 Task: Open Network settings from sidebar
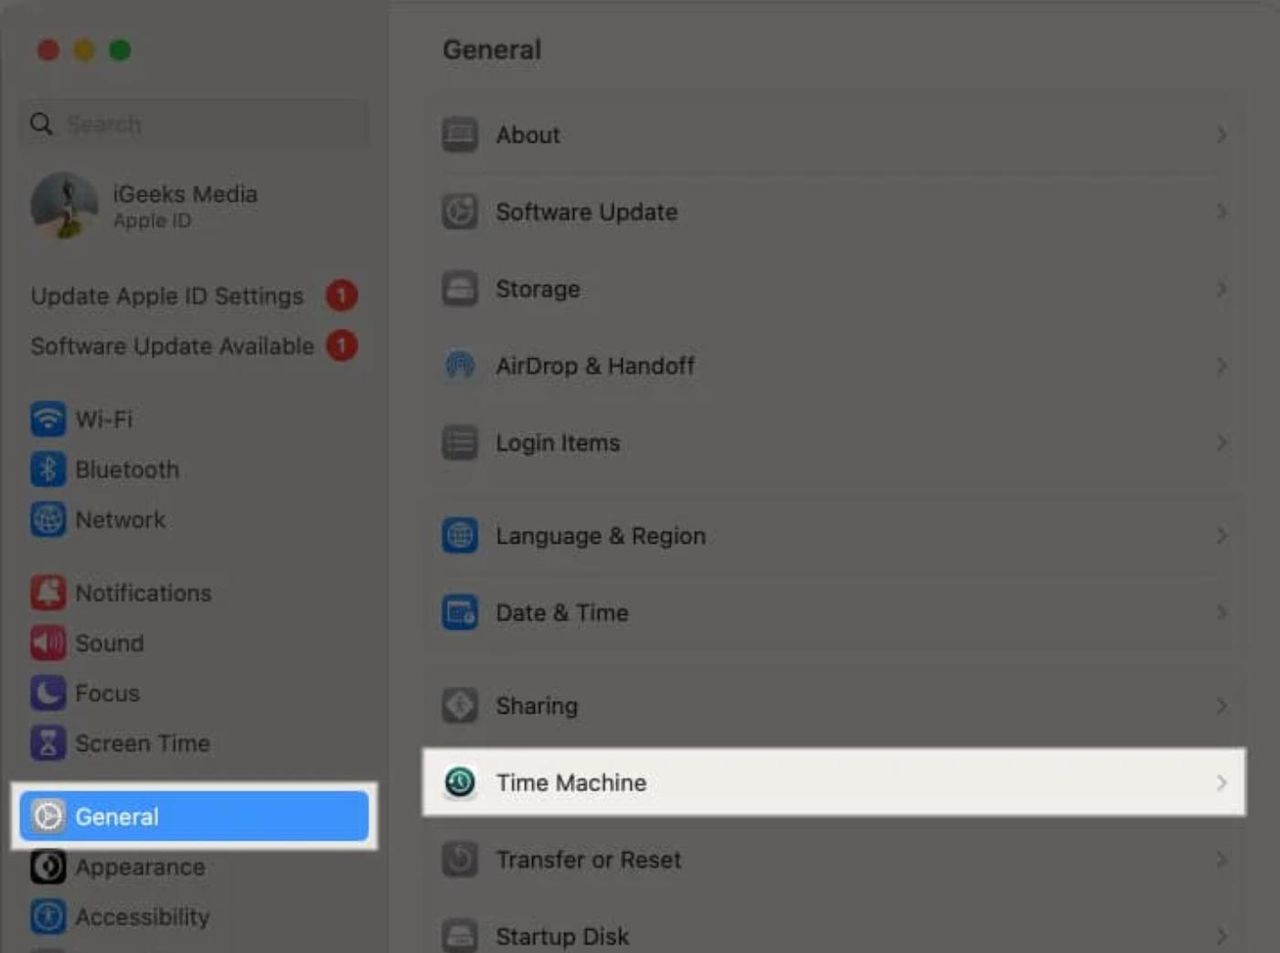[x=120, y=520]
